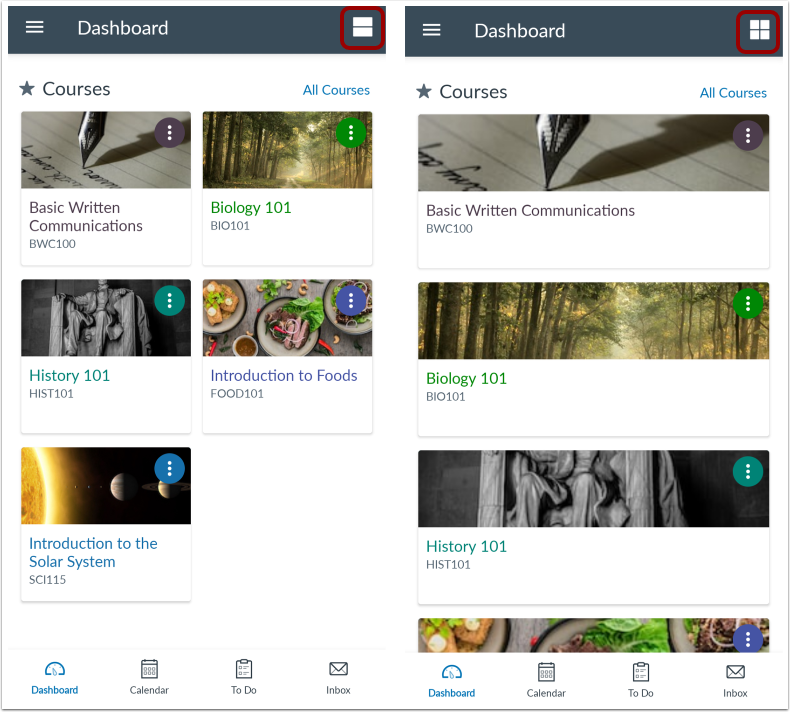The height and width of the screenshot is (712, 790).
Task: Switch to list view in left screen header
Action: pyautogui.click(x=362, y=27)
